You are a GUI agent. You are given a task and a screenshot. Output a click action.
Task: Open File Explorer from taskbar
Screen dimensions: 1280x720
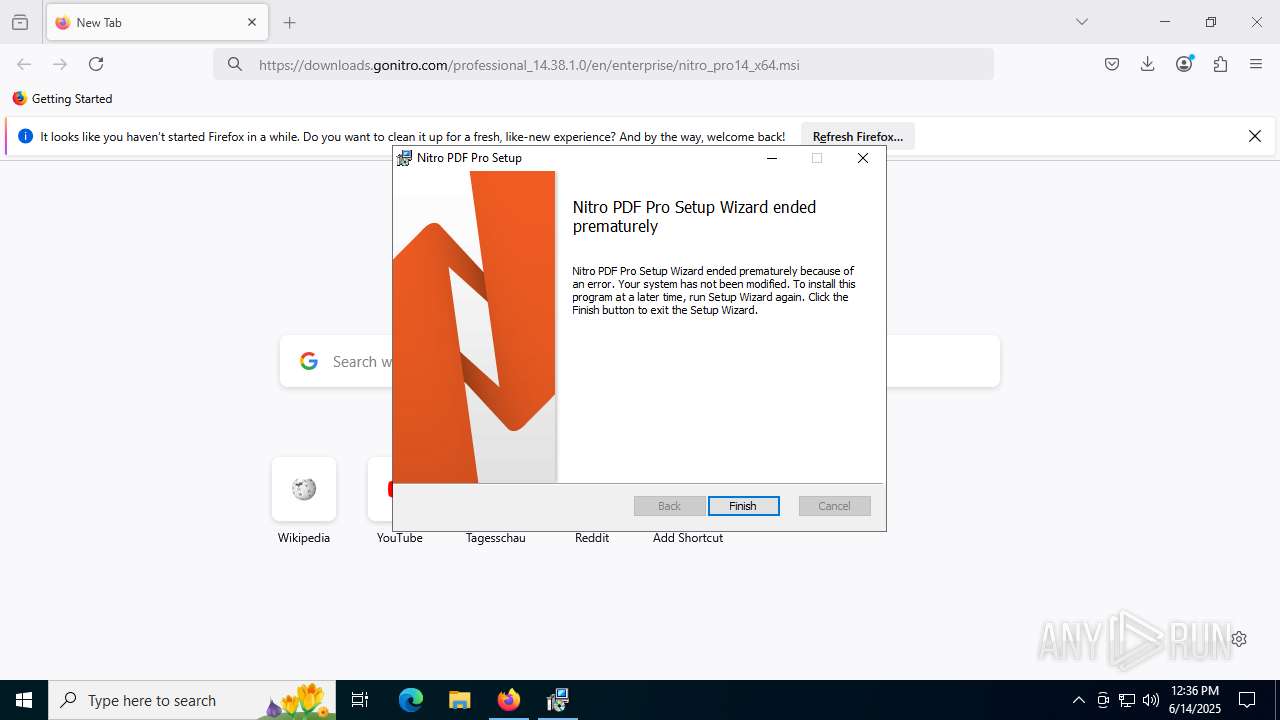(x=459, y=700)
